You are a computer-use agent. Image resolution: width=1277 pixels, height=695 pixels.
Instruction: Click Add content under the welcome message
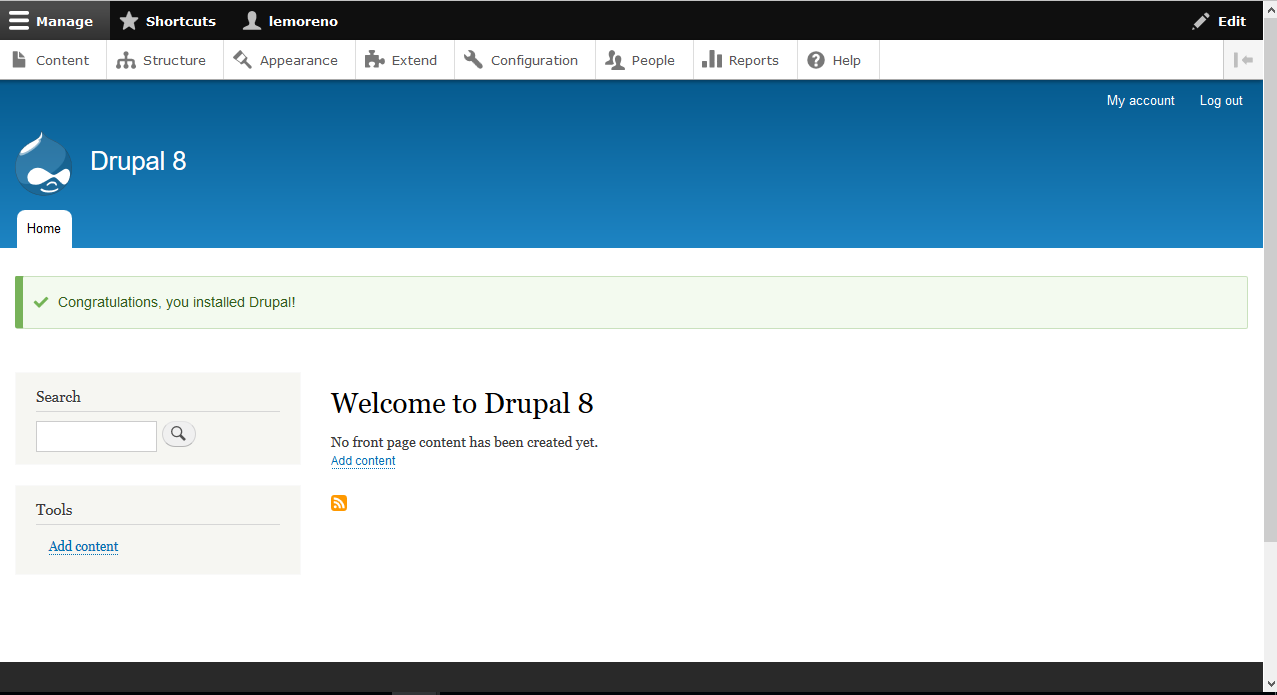point(363,461)
